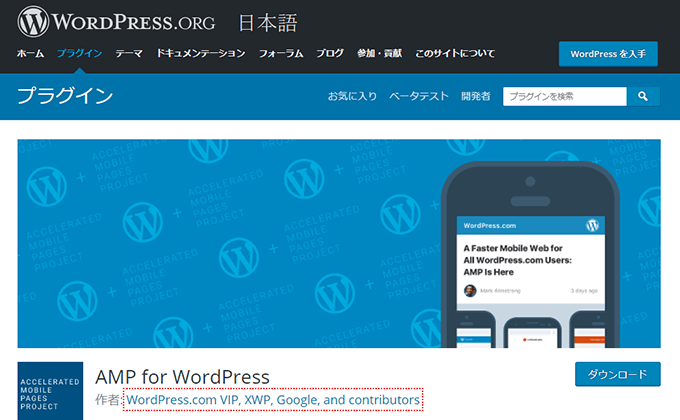
Task: Click the WordPress を入手 button
Action: (x=608, y=54)
